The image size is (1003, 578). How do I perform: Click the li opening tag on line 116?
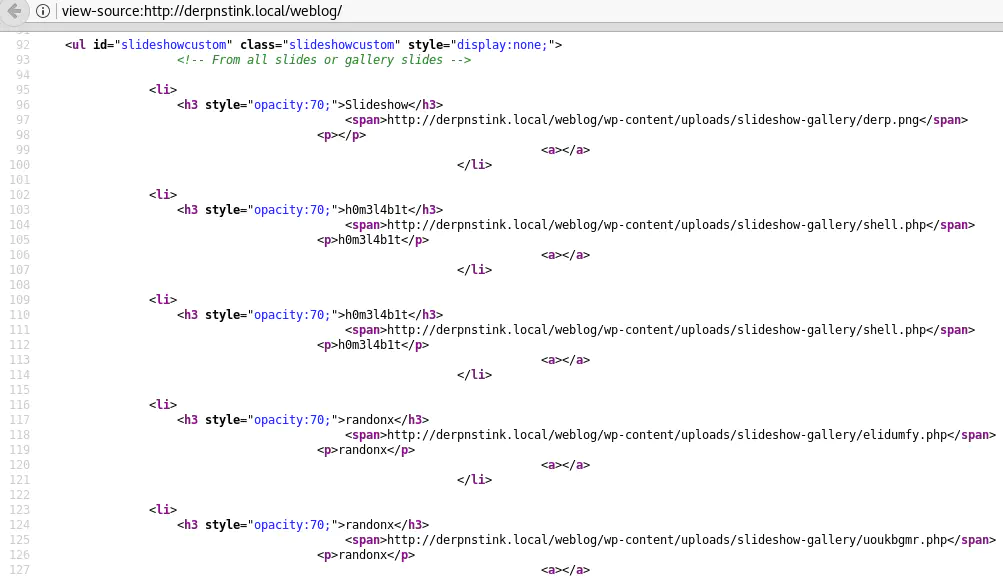tap(162, 404)
